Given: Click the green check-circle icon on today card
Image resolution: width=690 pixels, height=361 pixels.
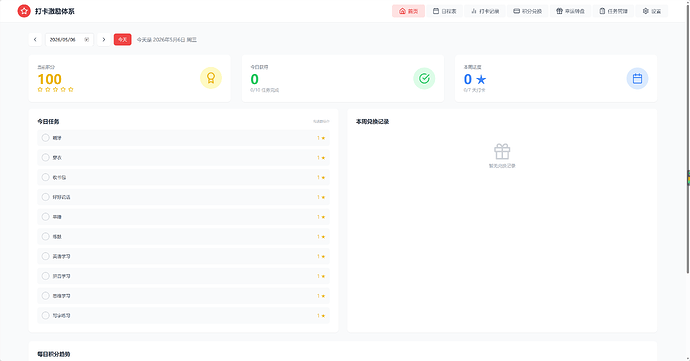Looking at the screenshot, I should [424, 78].
